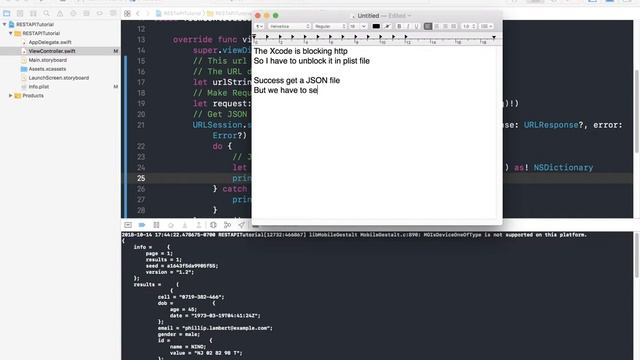Toggle Italic in TextEdit toolbar
Image resolution: width=640 pixels, height=360 pixels.
point(408,26)
